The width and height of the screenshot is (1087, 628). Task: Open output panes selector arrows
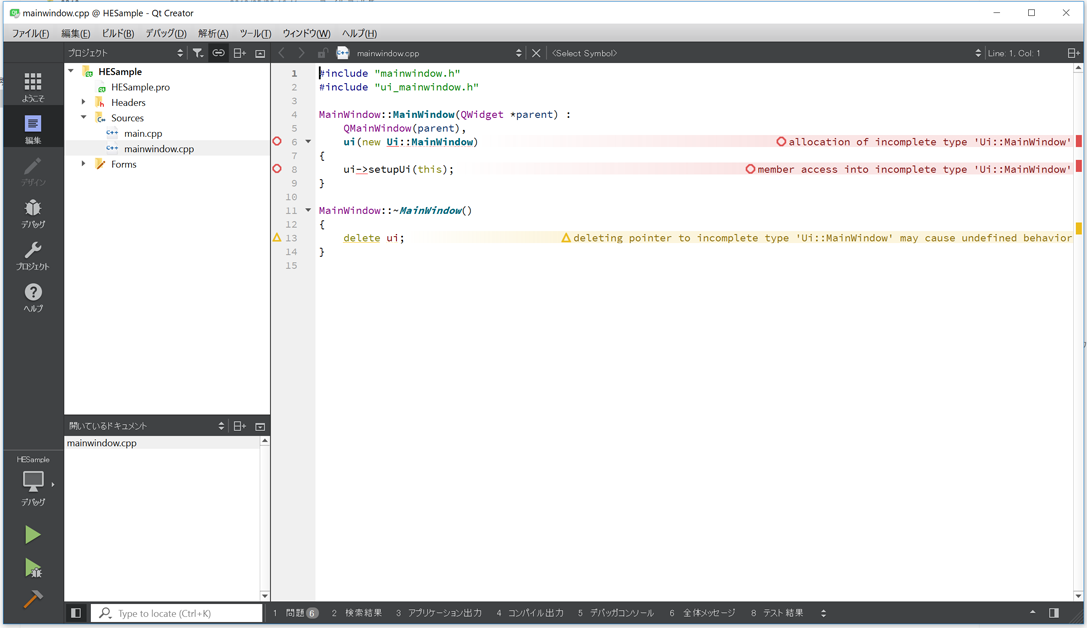824,613
